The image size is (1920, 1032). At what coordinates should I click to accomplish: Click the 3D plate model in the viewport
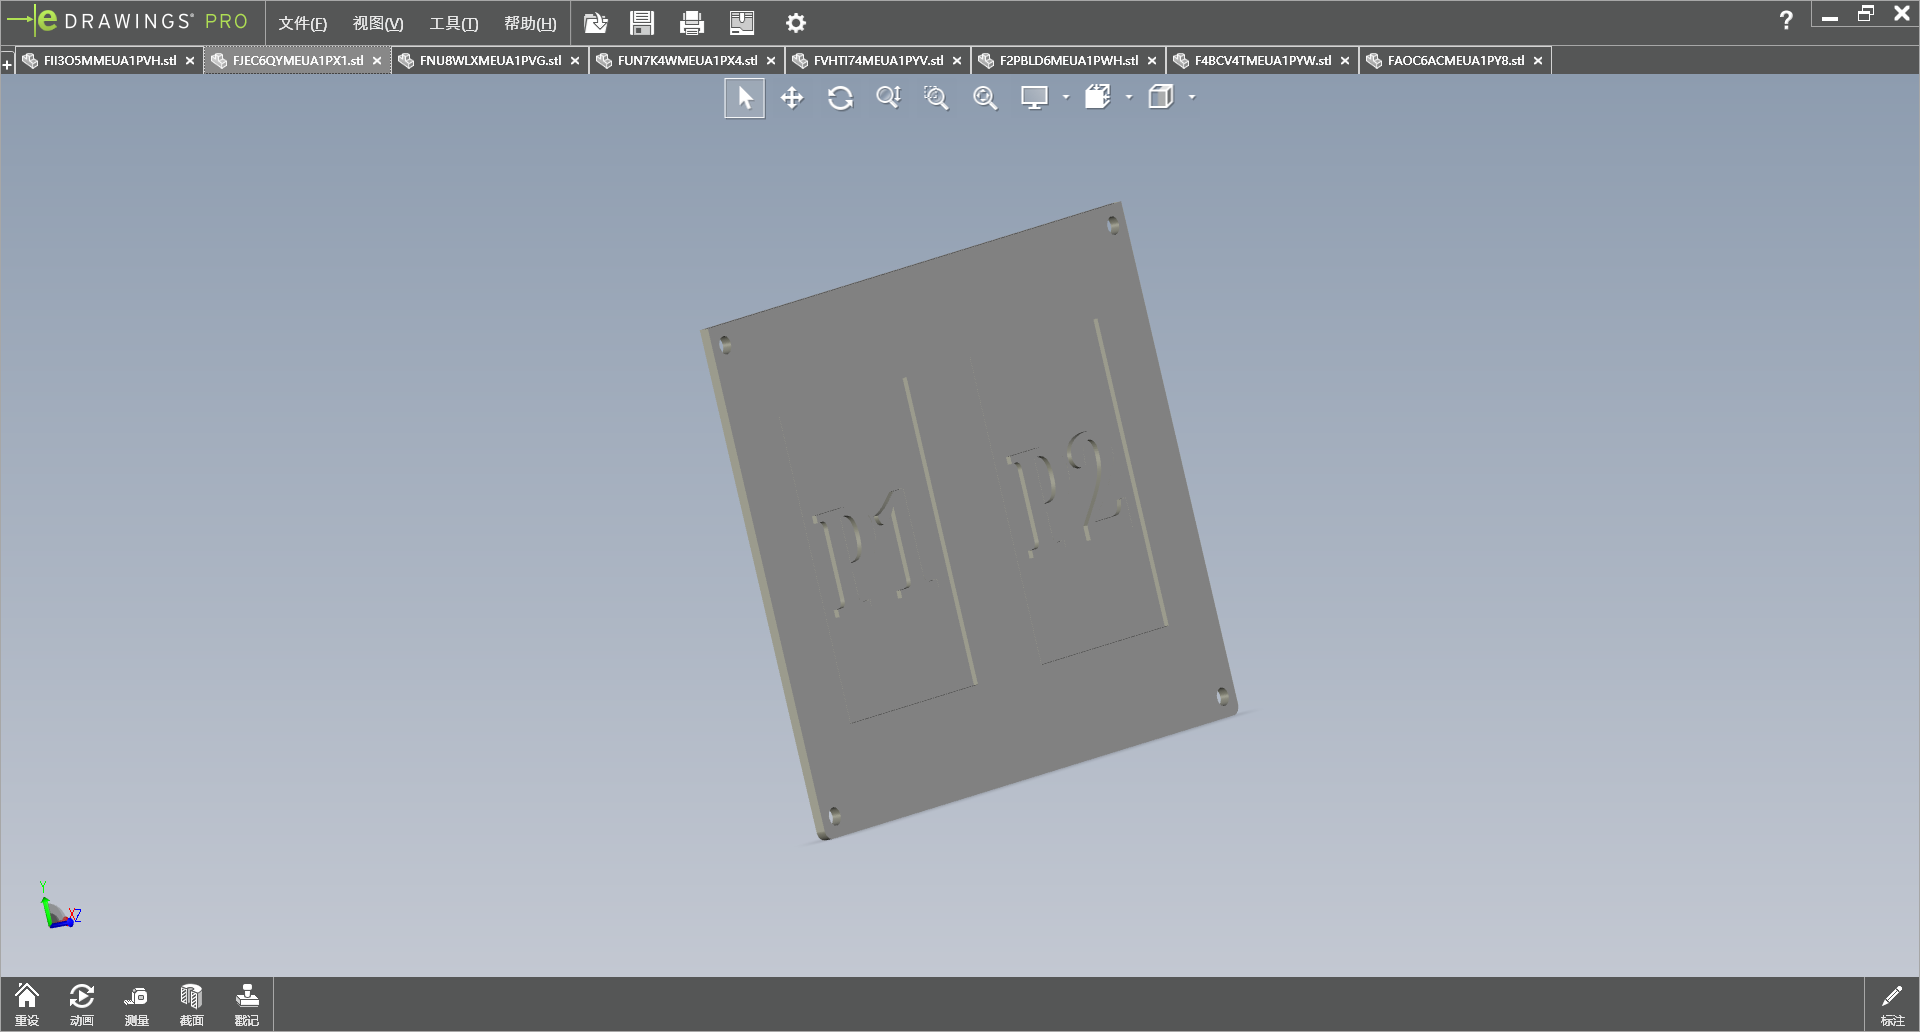[969, 521]
